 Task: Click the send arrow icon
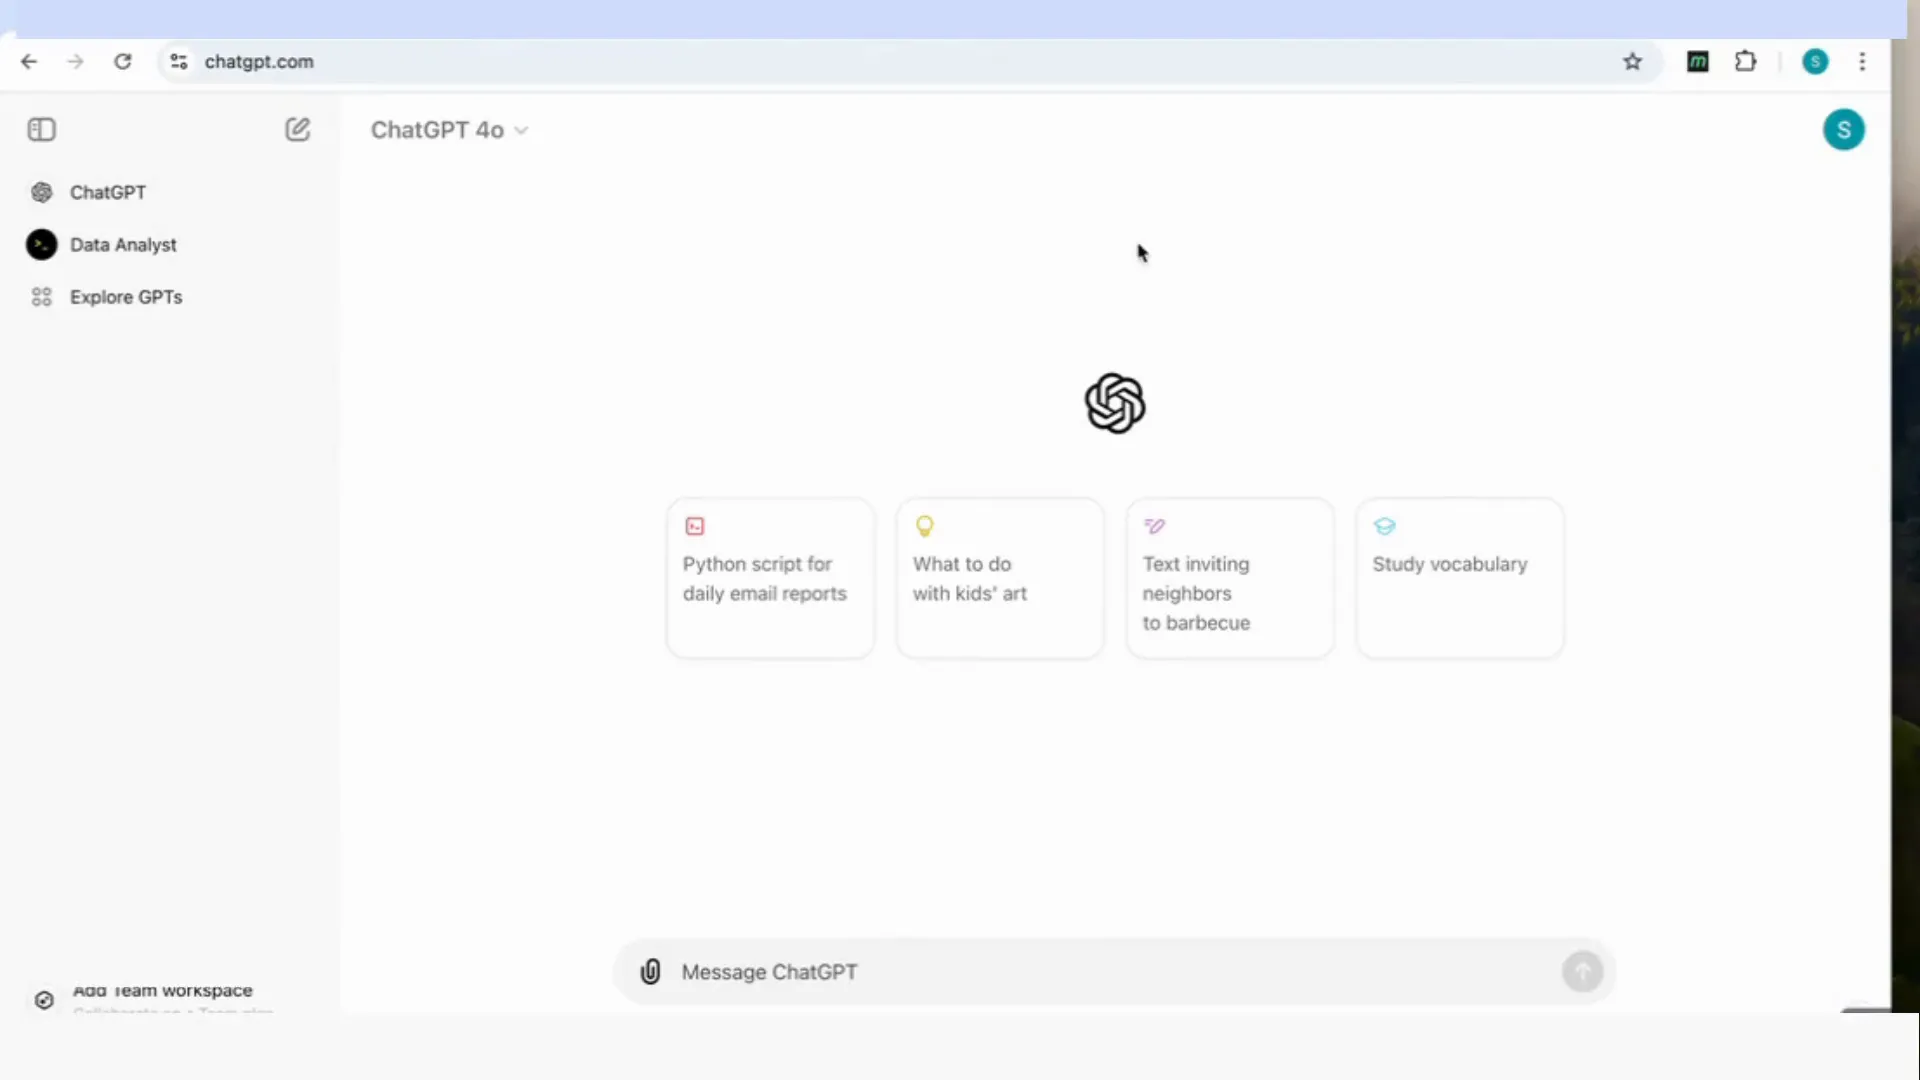[x=1582, y=972]
